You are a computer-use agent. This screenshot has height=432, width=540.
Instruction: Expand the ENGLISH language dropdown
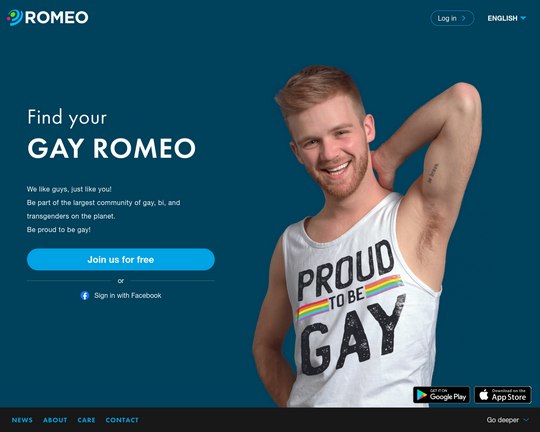507,18
